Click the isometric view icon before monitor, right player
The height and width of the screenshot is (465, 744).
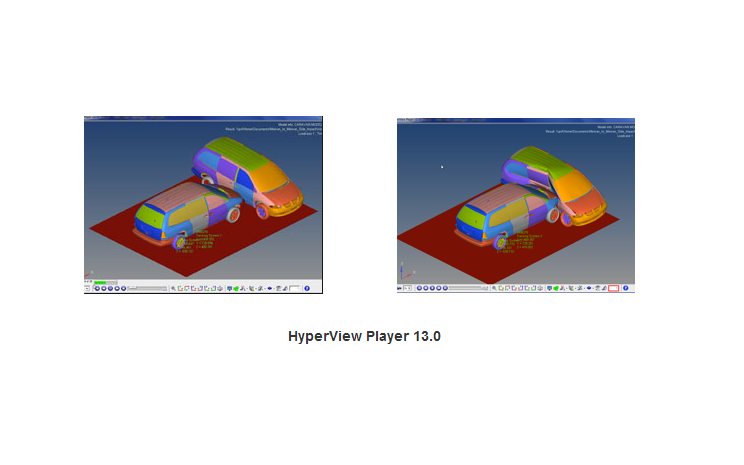[x=540, y=288]
